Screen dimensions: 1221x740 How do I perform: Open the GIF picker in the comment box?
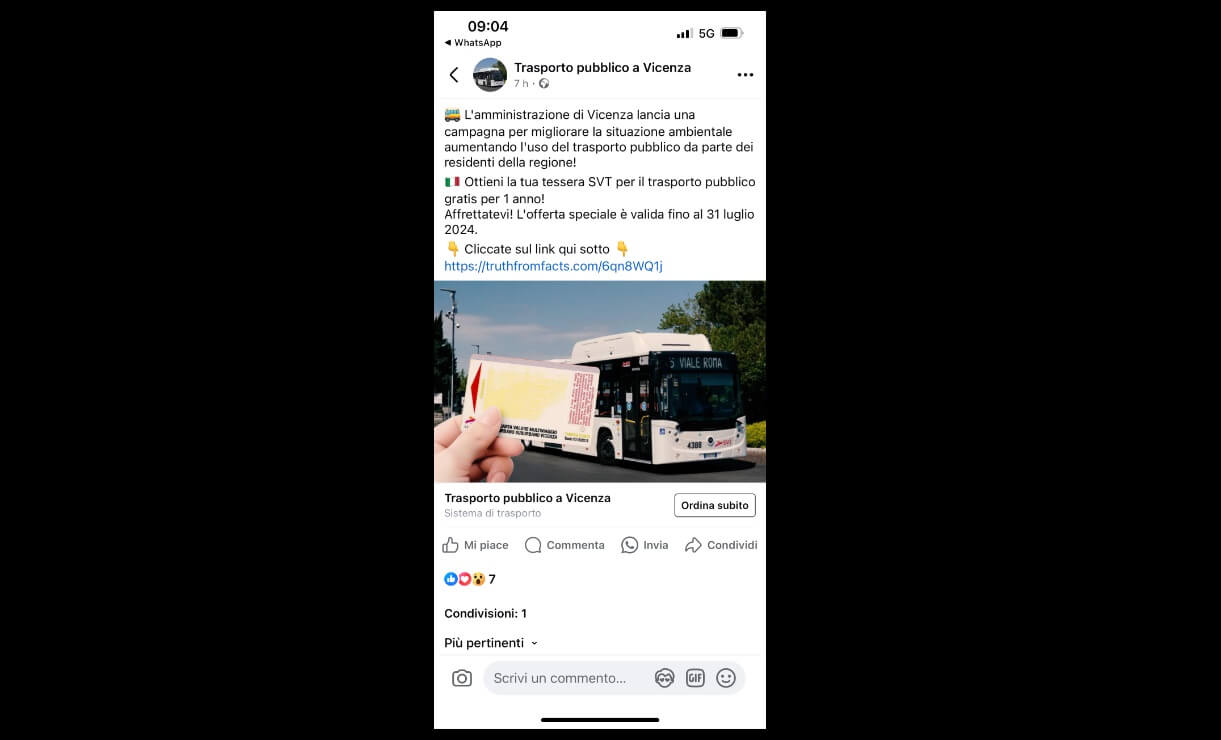(695, 678)
